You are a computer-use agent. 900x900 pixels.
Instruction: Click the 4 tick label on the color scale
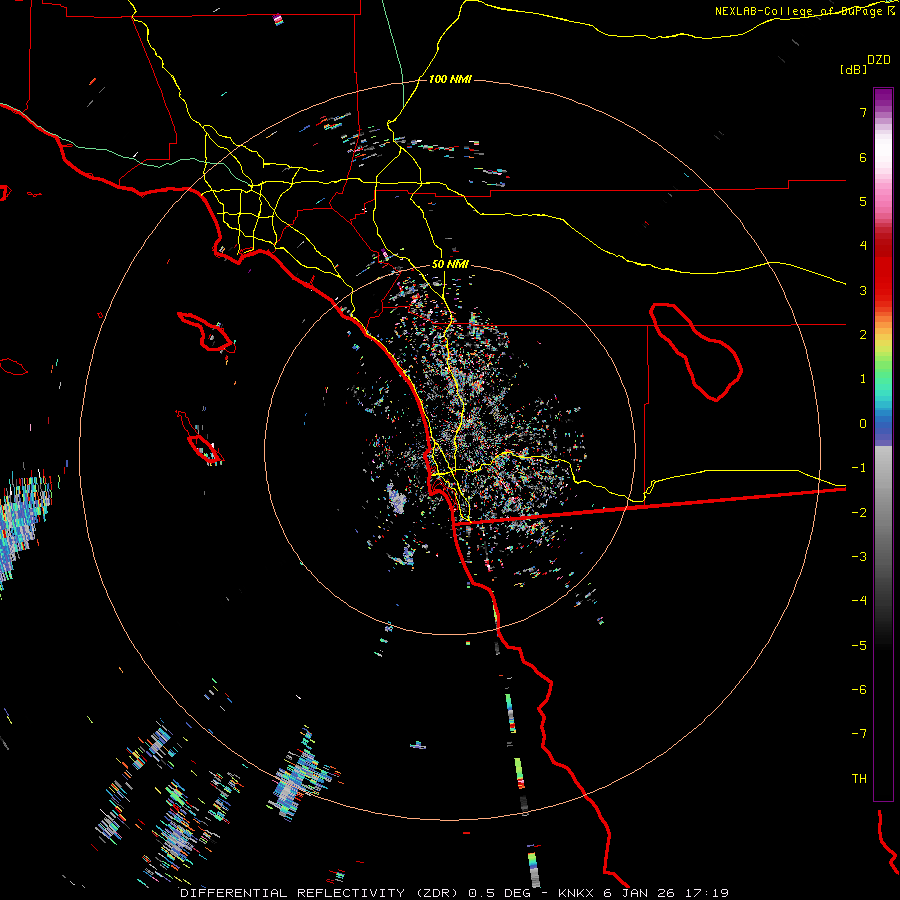click(x=863, y=246)
